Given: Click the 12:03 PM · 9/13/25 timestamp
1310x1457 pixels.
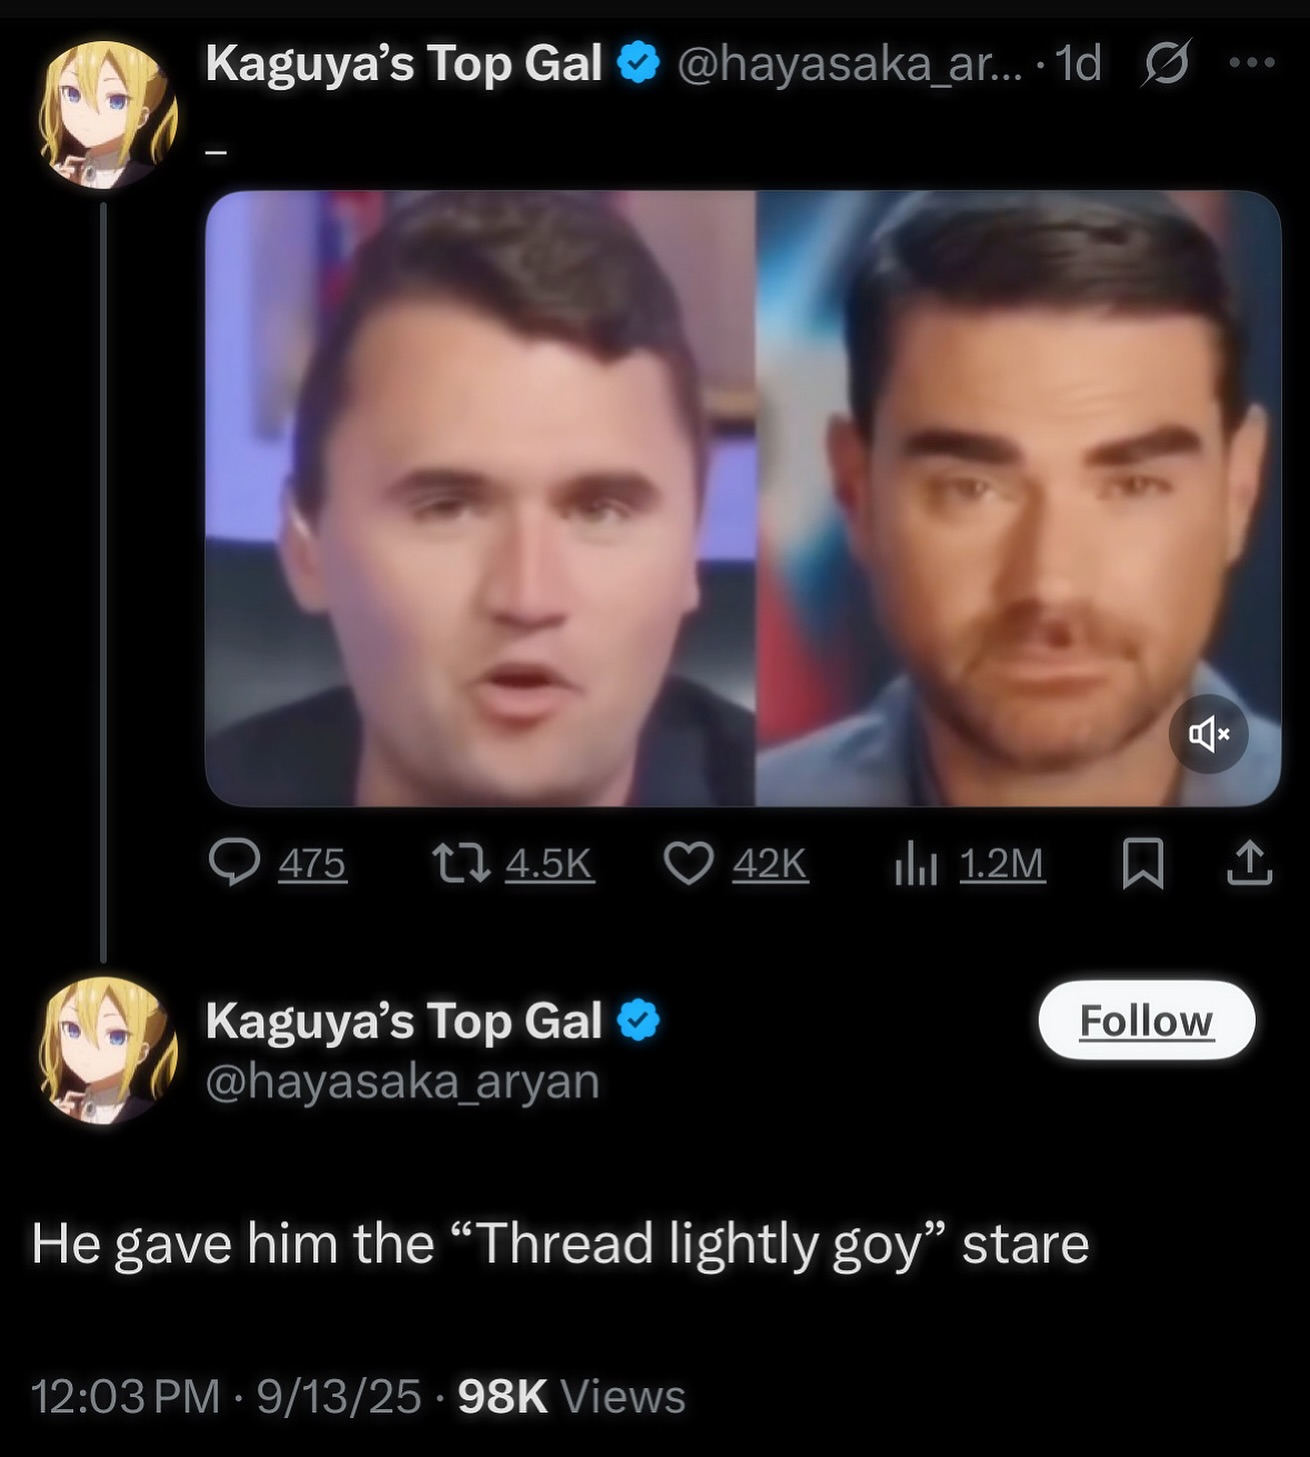Looking at the screenshot, I should point(225,1396).
